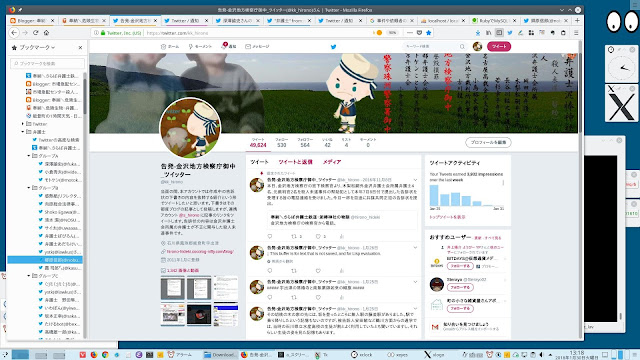
Task: Close the bookmarks sidebar with X
Action: click(x=80, y=48)
